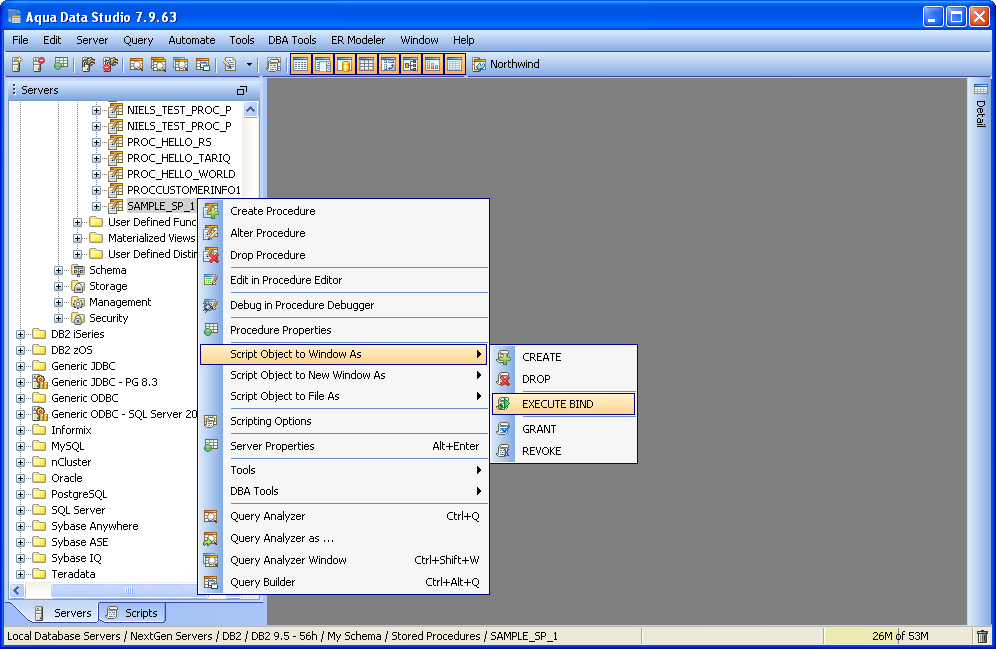The width and height of the screenshot is (996, 649).
Task: Click the Query Builder toolbar icon with stacked windows
Action: 203,64
